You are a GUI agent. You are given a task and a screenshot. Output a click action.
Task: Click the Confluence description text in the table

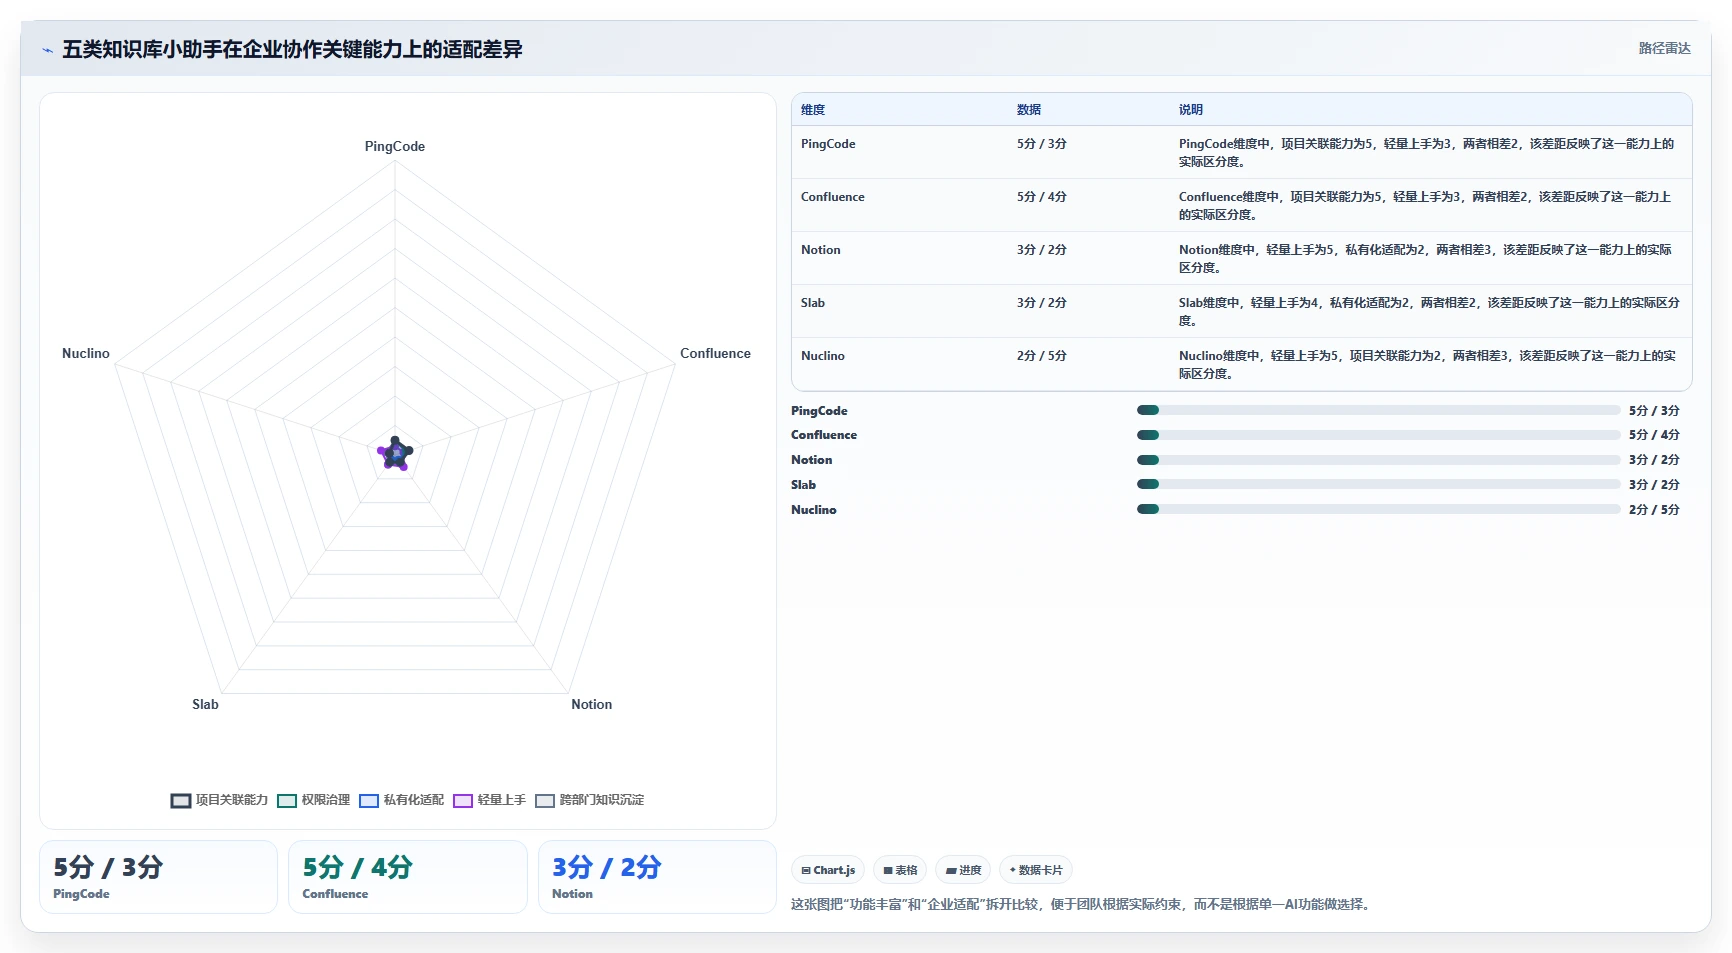coord(1426,206)
